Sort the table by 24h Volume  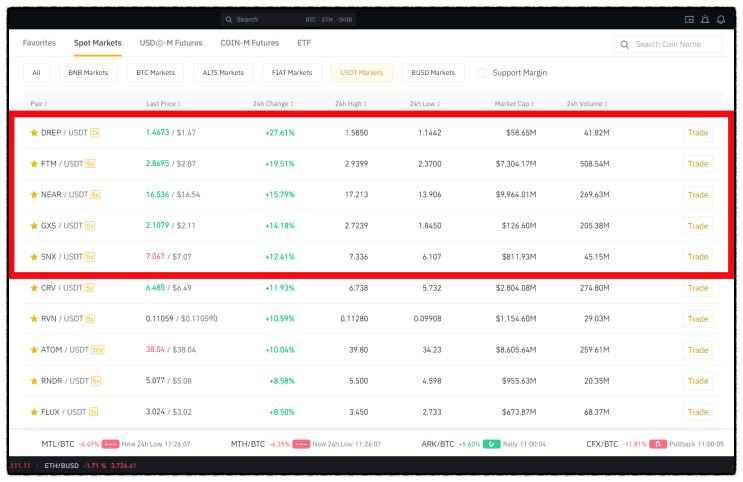[x=587, y=104]
